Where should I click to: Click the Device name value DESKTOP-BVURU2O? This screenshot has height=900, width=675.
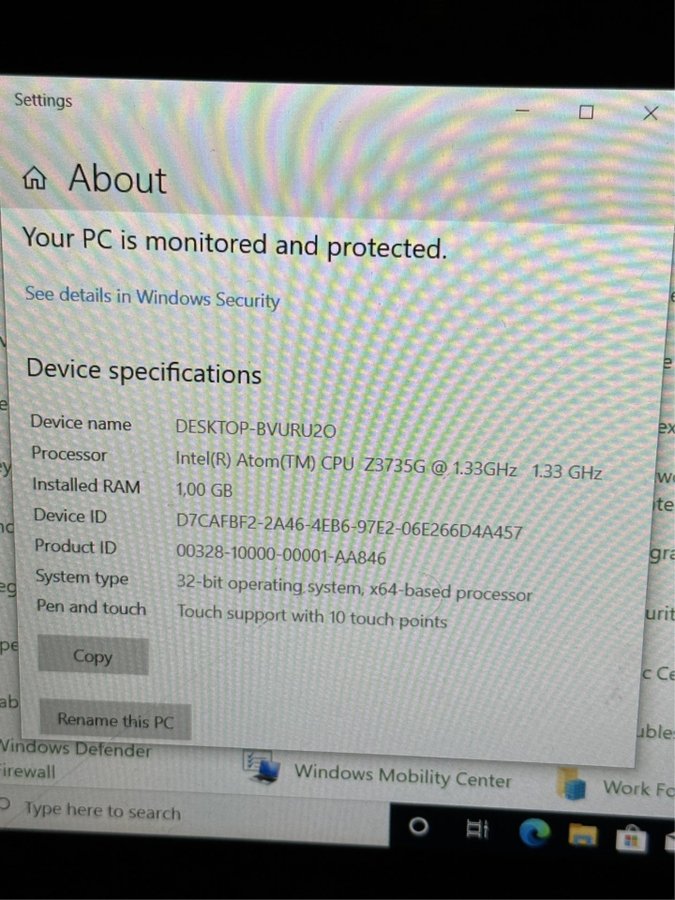[x=255, y=428]
